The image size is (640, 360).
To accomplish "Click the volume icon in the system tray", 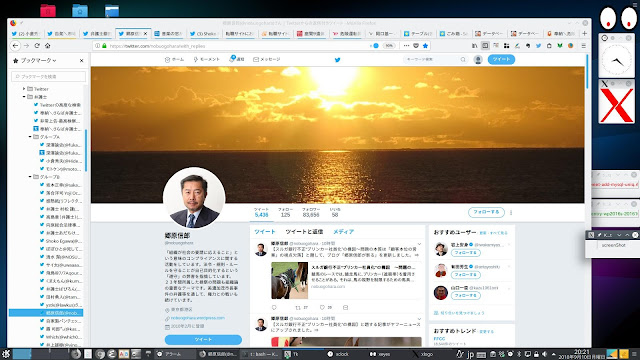I will 544,354.
